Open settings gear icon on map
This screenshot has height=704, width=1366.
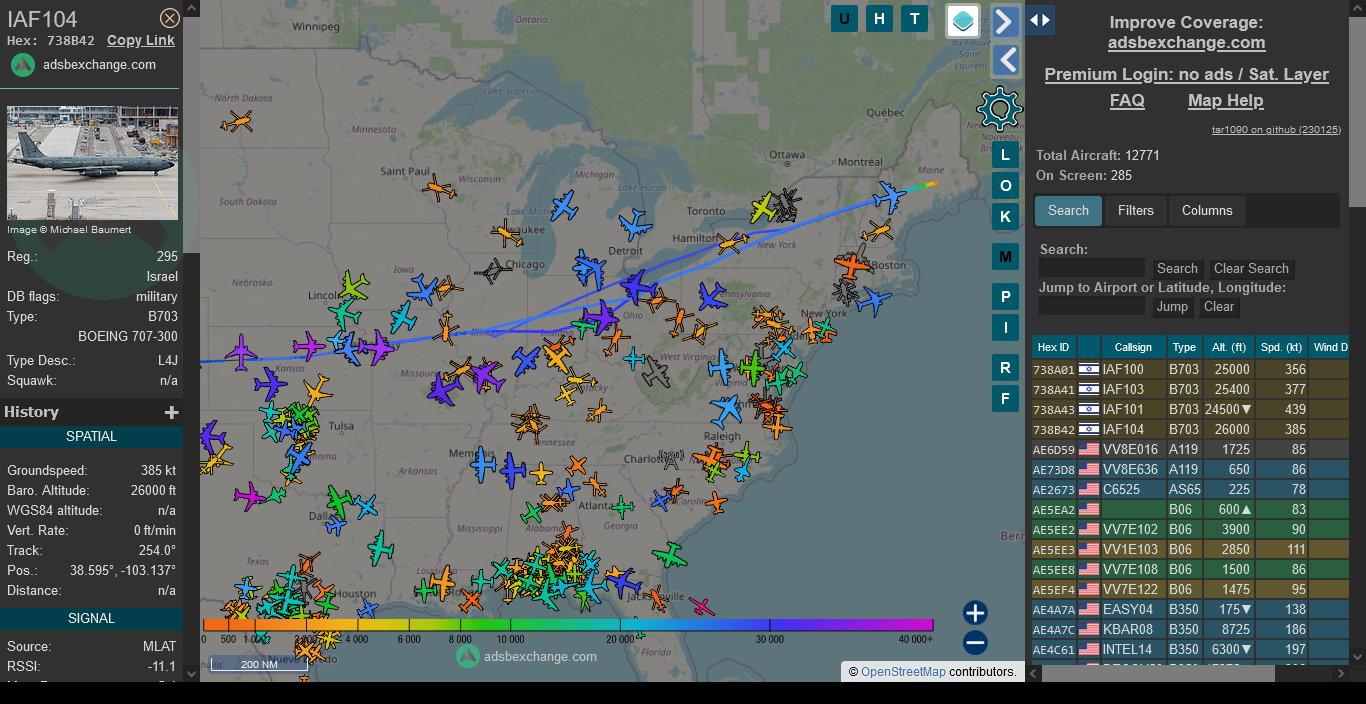1000,108
